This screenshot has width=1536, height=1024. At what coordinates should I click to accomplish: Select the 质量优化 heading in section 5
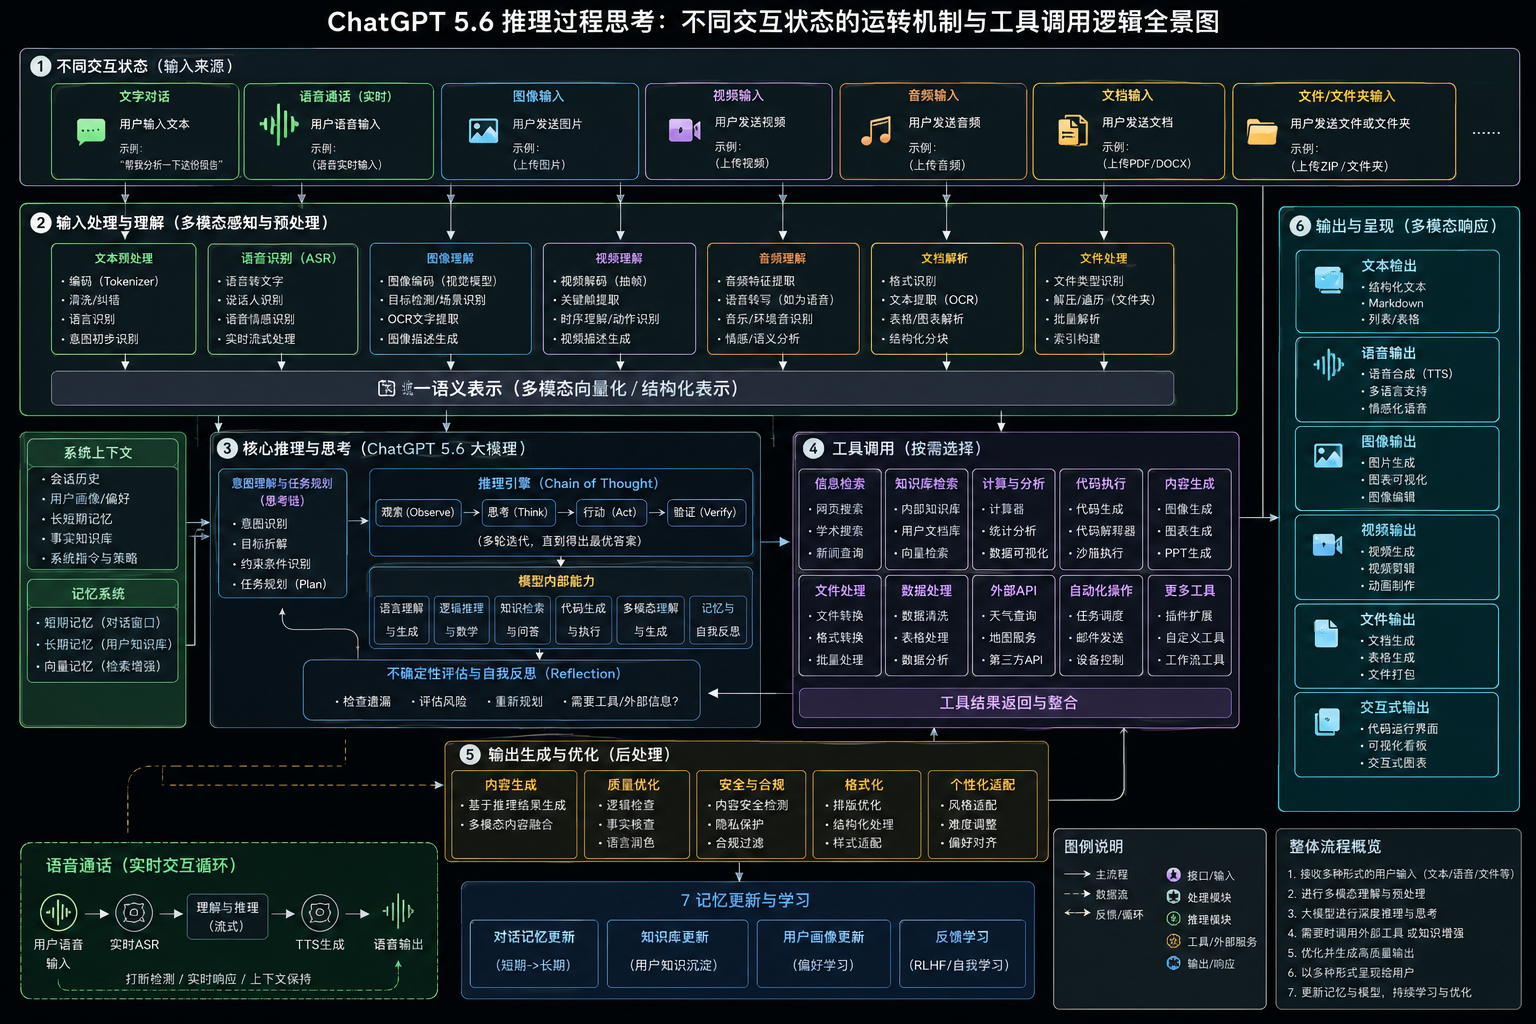[633, 785]
